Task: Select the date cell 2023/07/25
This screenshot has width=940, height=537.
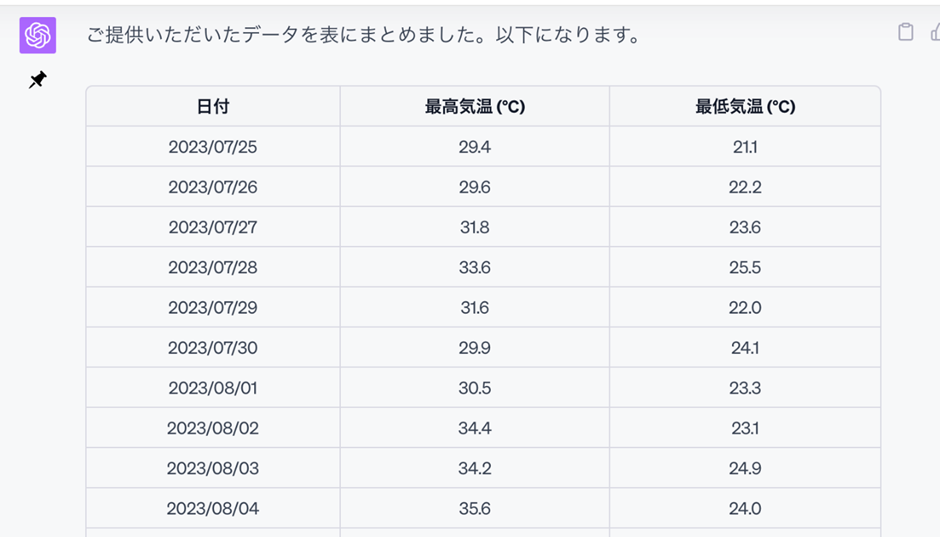Action: 213,147
